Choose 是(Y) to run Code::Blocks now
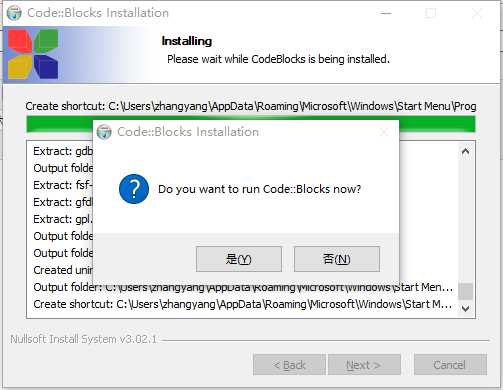 pyautogui.click(x=239, y=259)
